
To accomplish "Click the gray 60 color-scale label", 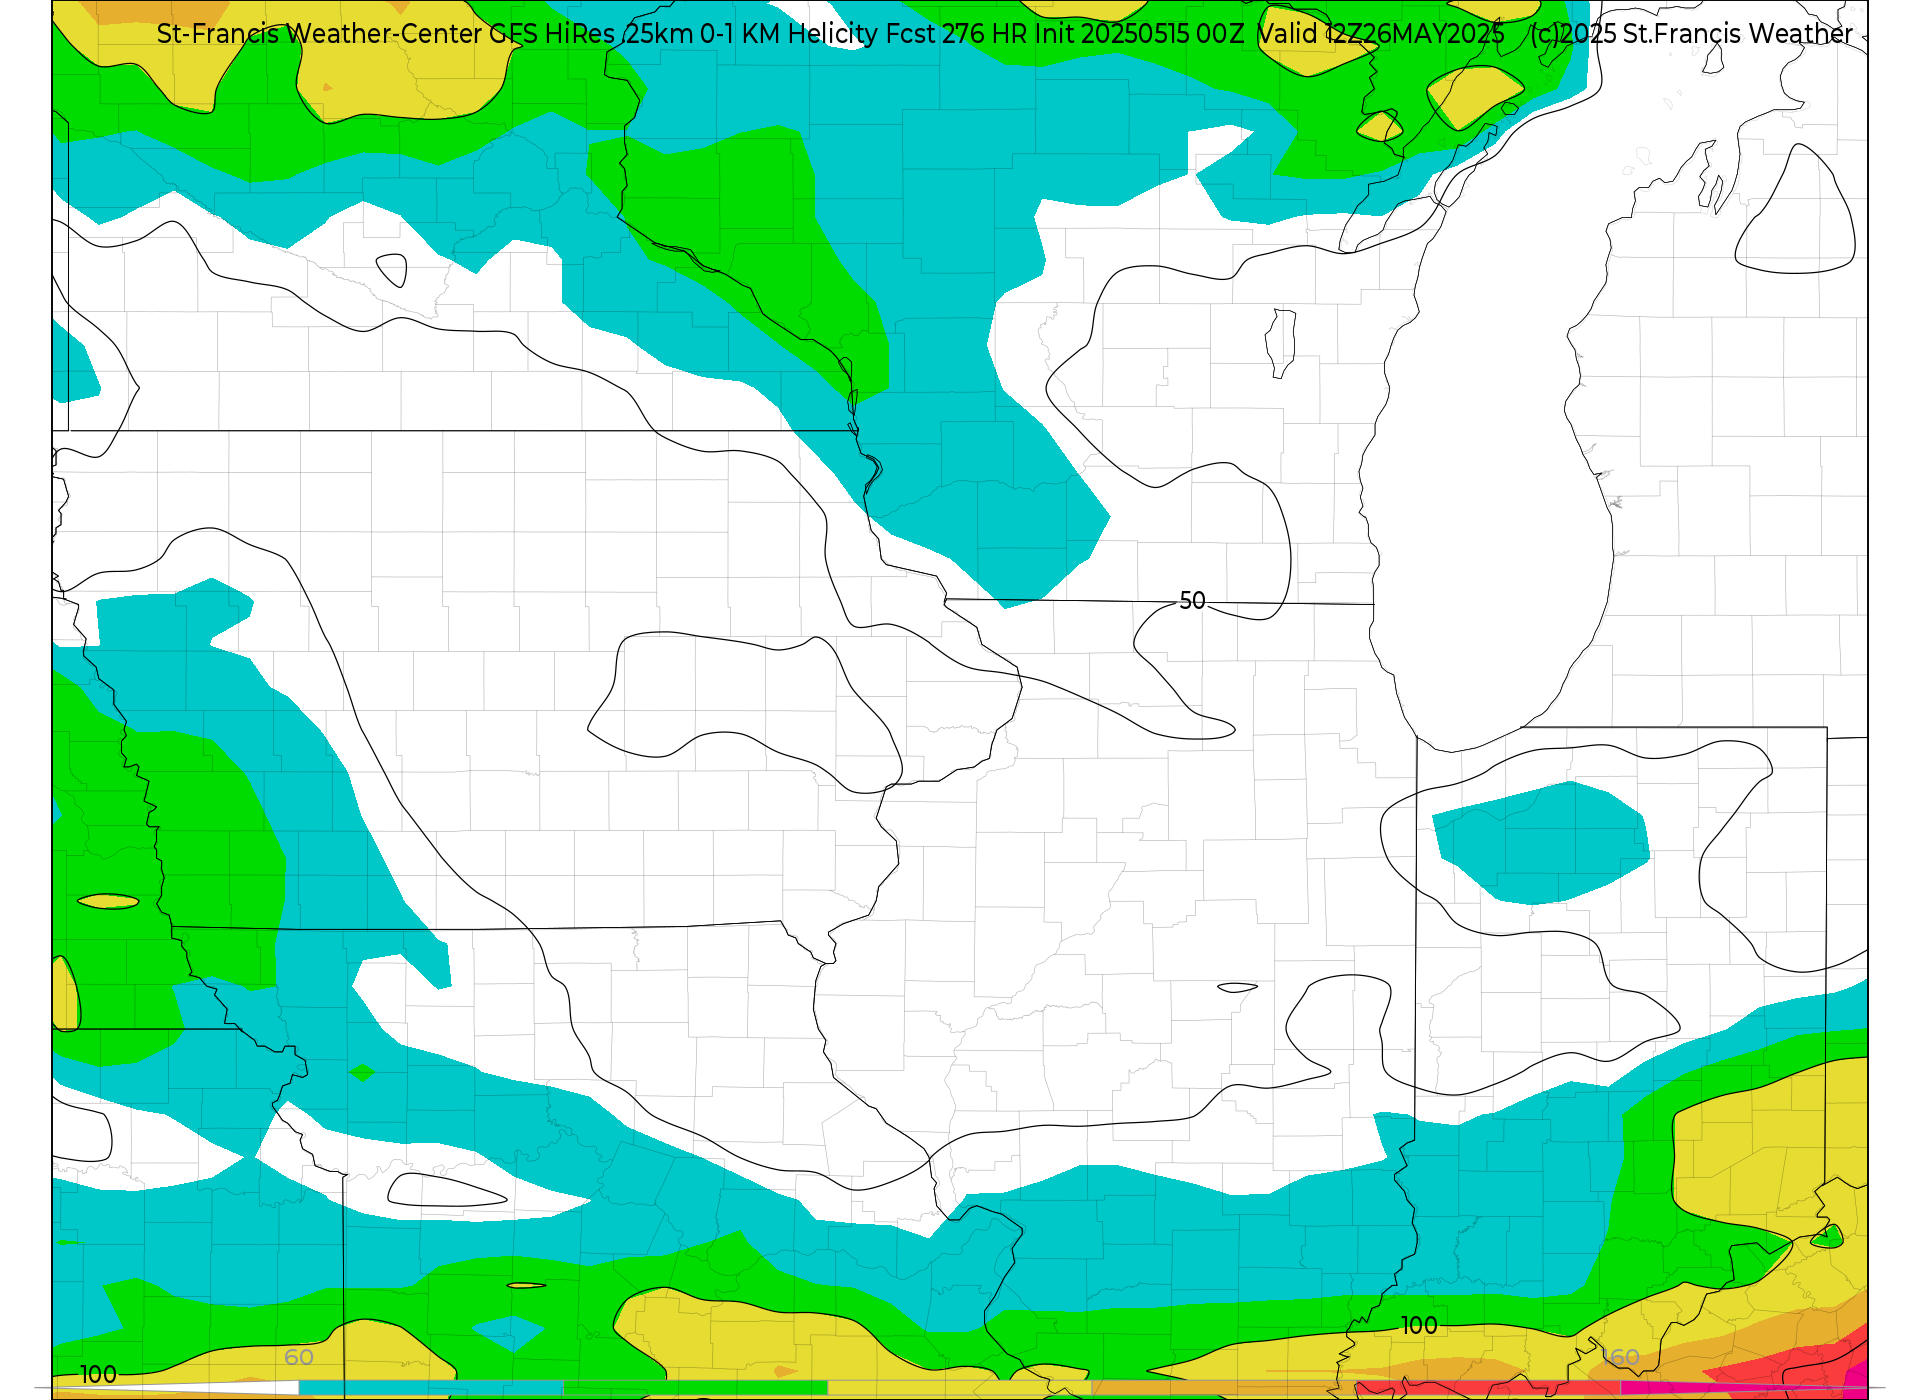I will click(x=299, y=1357).
